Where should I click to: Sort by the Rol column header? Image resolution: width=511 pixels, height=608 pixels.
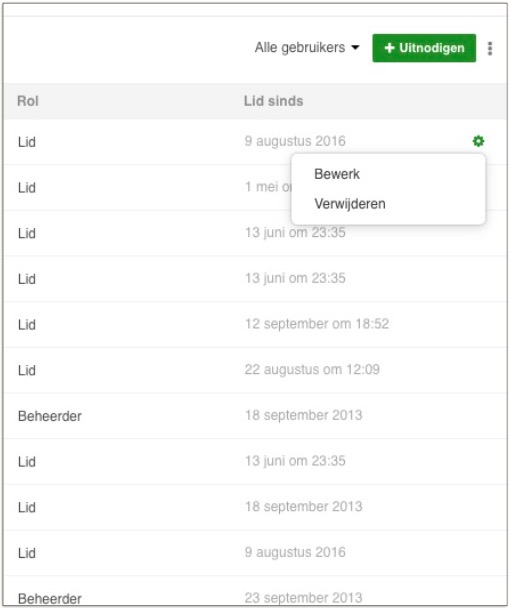[28, 101]
